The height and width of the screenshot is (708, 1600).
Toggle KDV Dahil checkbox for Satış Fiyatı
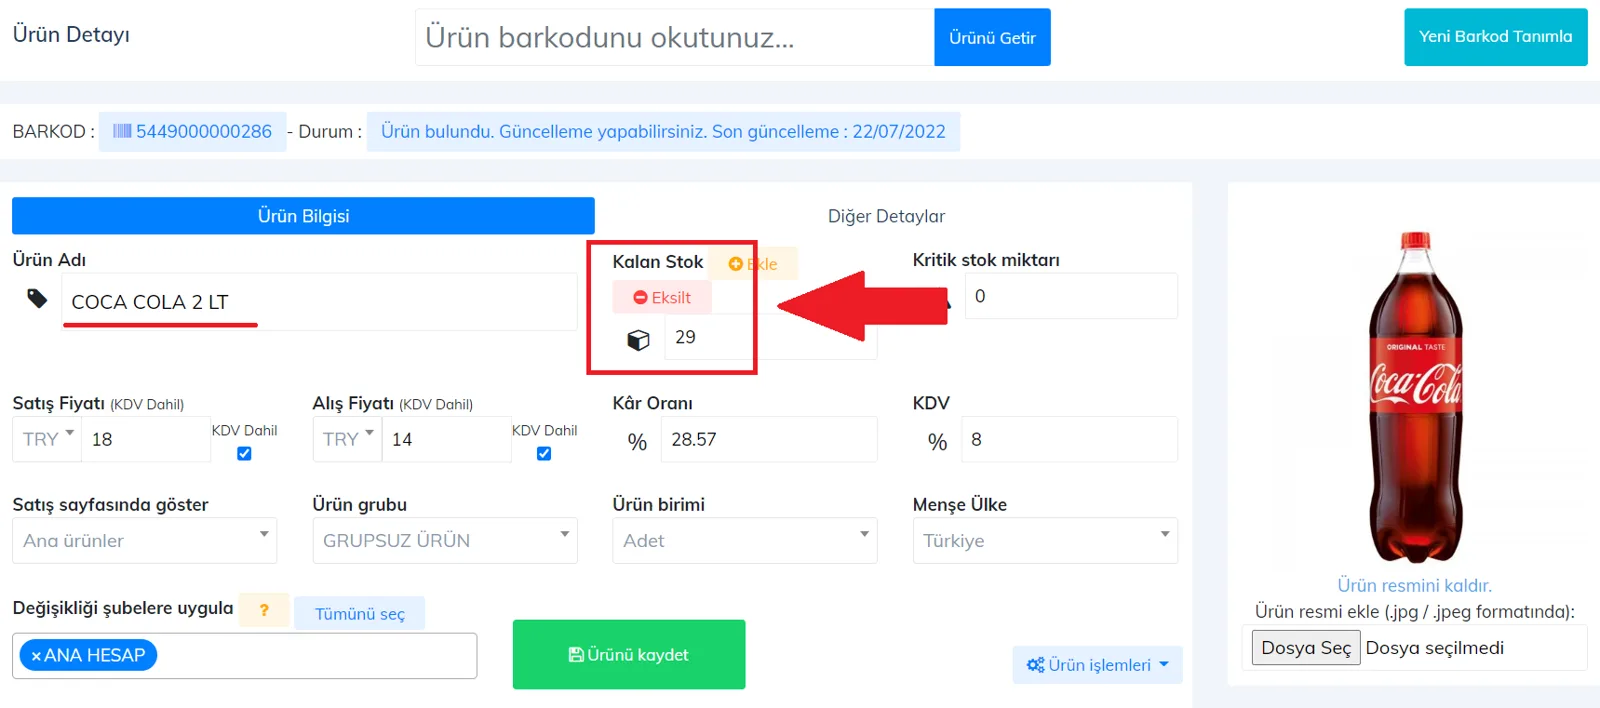pyautogui.click(x=244, y=453)
